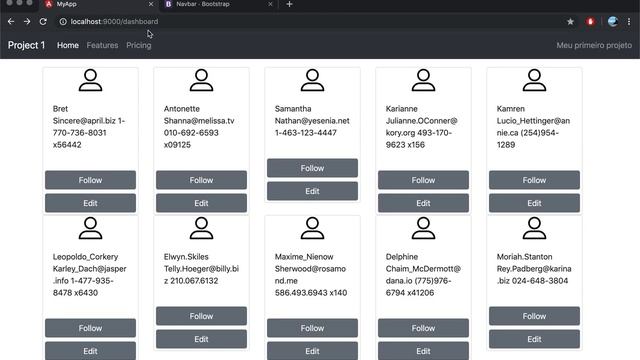The width and height of the screenshot is (640, 360).
Task: Follow Elwyn.Skiles
Action: coord(201,316)
